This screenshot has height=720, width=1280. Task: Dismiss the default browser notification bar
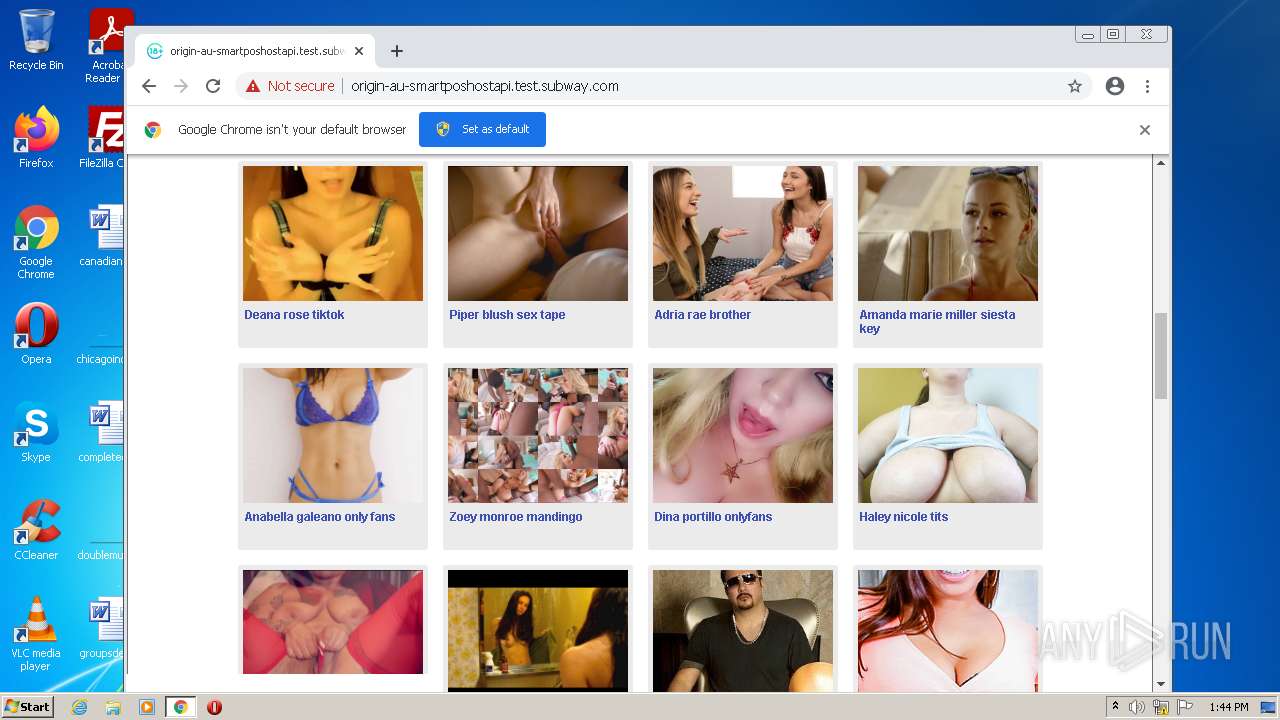point(1145,130)
